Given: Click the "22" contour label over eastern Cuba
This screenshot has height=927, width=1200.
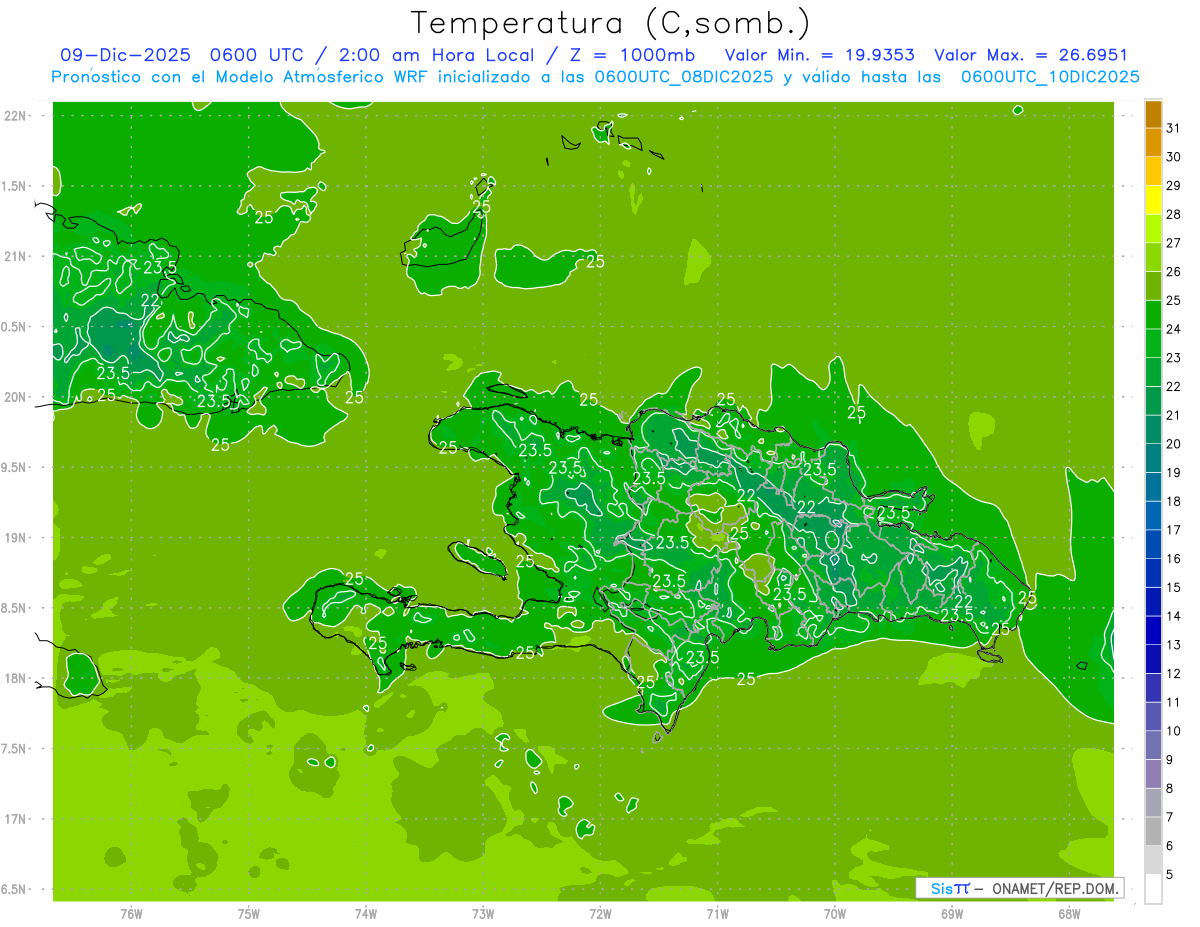Looking at the screenshot, I should pos(150,300).
